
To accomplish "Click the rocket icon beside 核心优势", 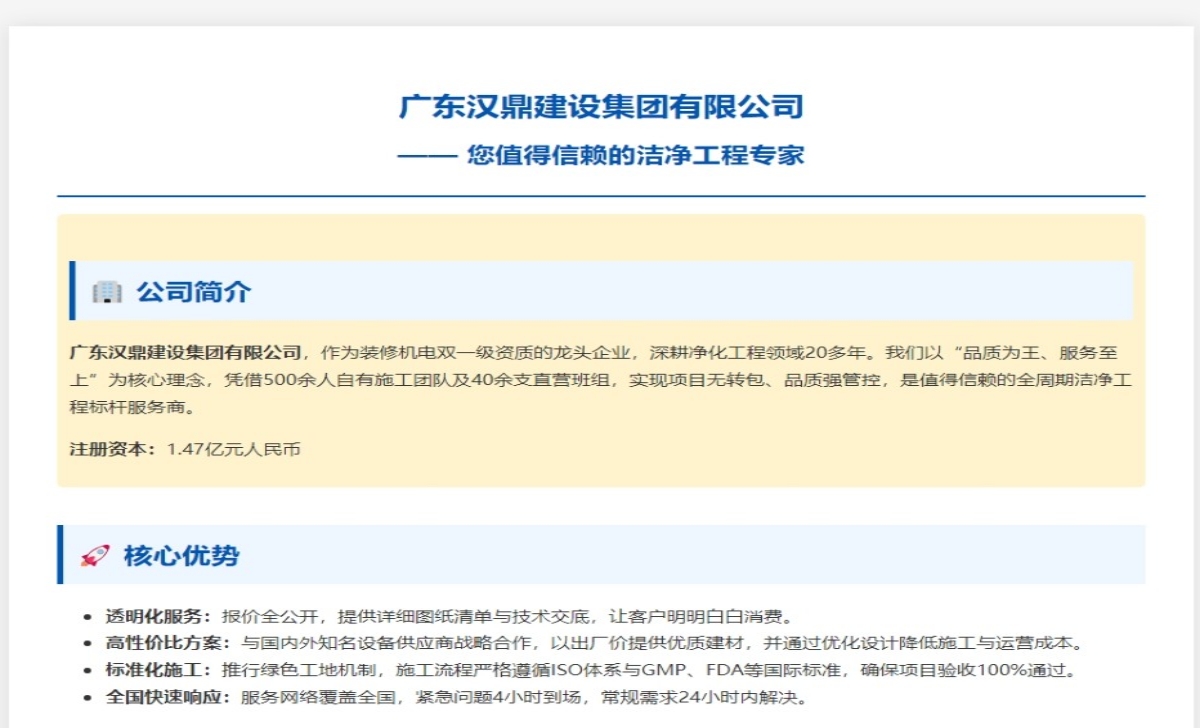I will click(x=94, y=556).
